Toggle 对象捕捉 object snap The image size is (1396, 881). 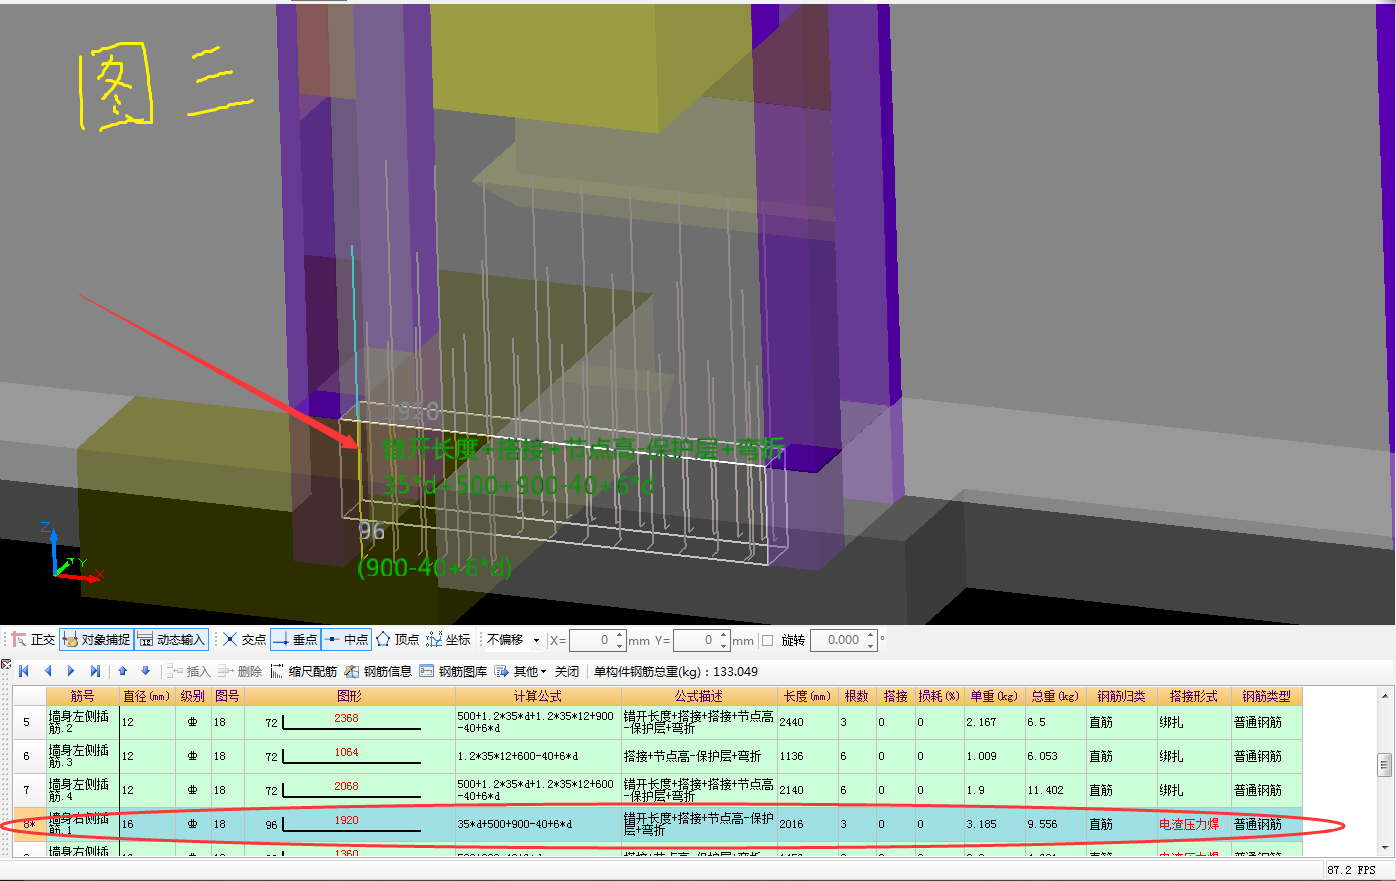coord(97,640)
